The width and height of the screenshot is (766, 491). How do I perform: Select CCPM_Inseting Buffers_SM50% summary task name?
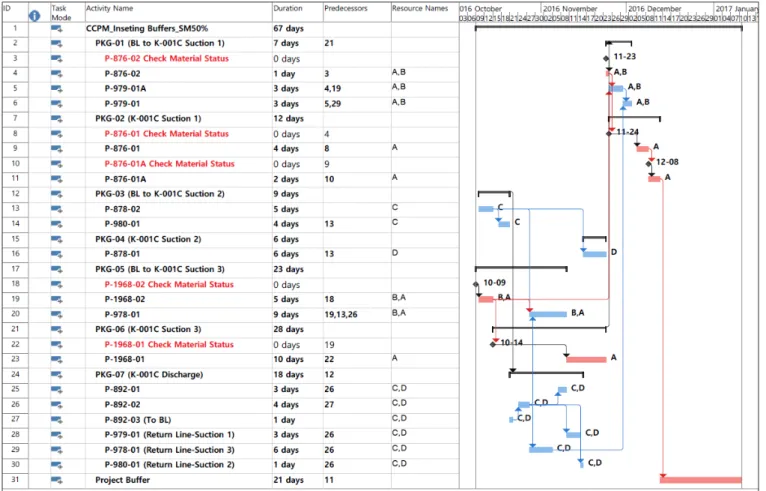(x=147, y=29)
